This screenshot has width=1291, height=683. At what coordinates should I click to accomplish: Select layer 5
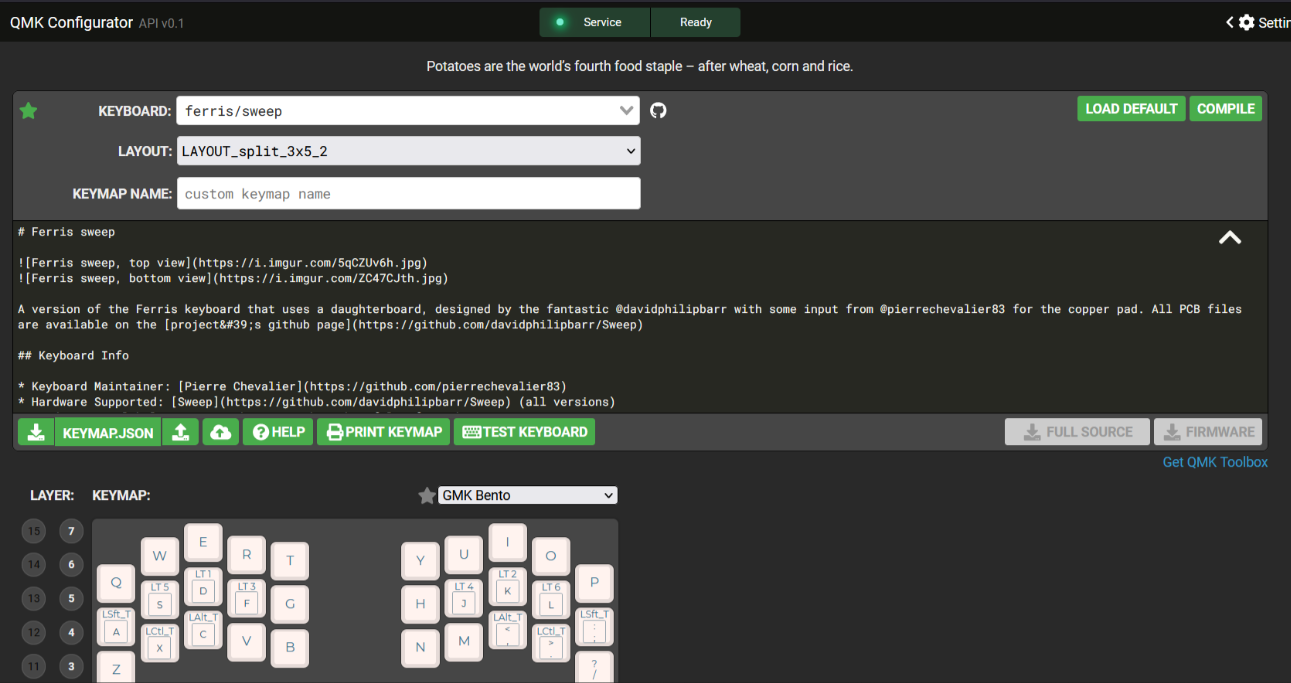pos(70,599)
